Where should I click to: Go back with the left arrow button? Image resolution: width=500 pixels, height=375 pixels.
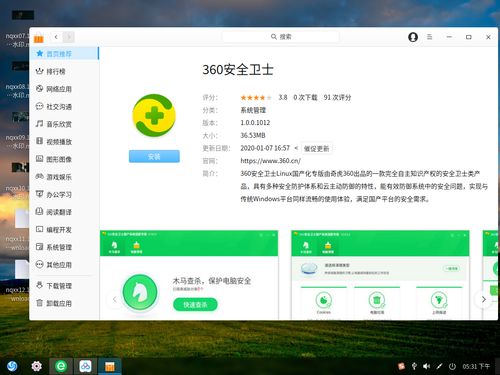tap(56, 37)
